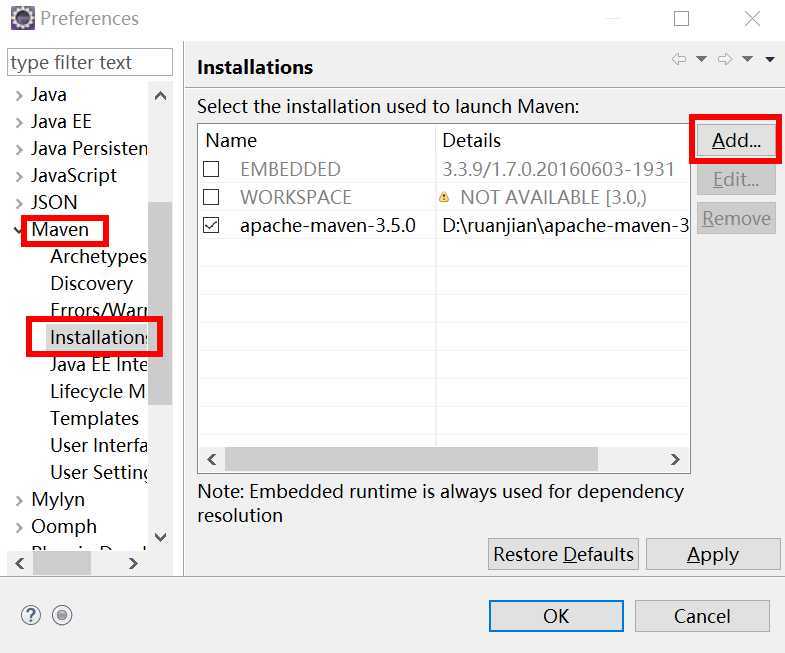Open the User Interface page under Maven
This screenshot has width=785, height=653.
[99, 446]
